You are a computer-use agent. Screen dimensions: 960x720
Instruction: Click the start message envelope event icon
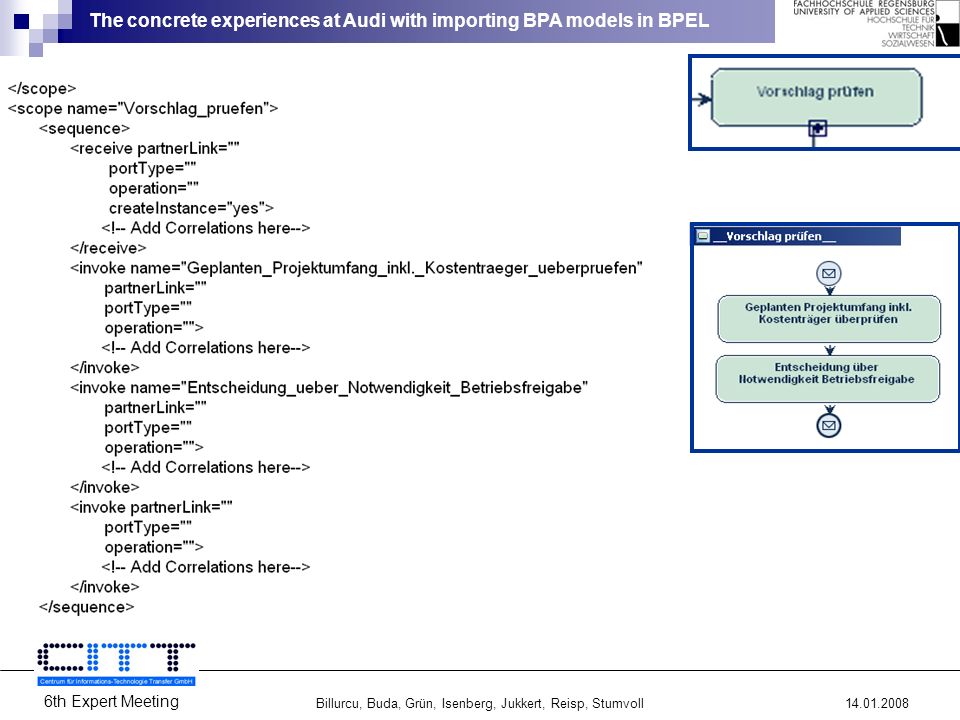[x=828, y=274]
